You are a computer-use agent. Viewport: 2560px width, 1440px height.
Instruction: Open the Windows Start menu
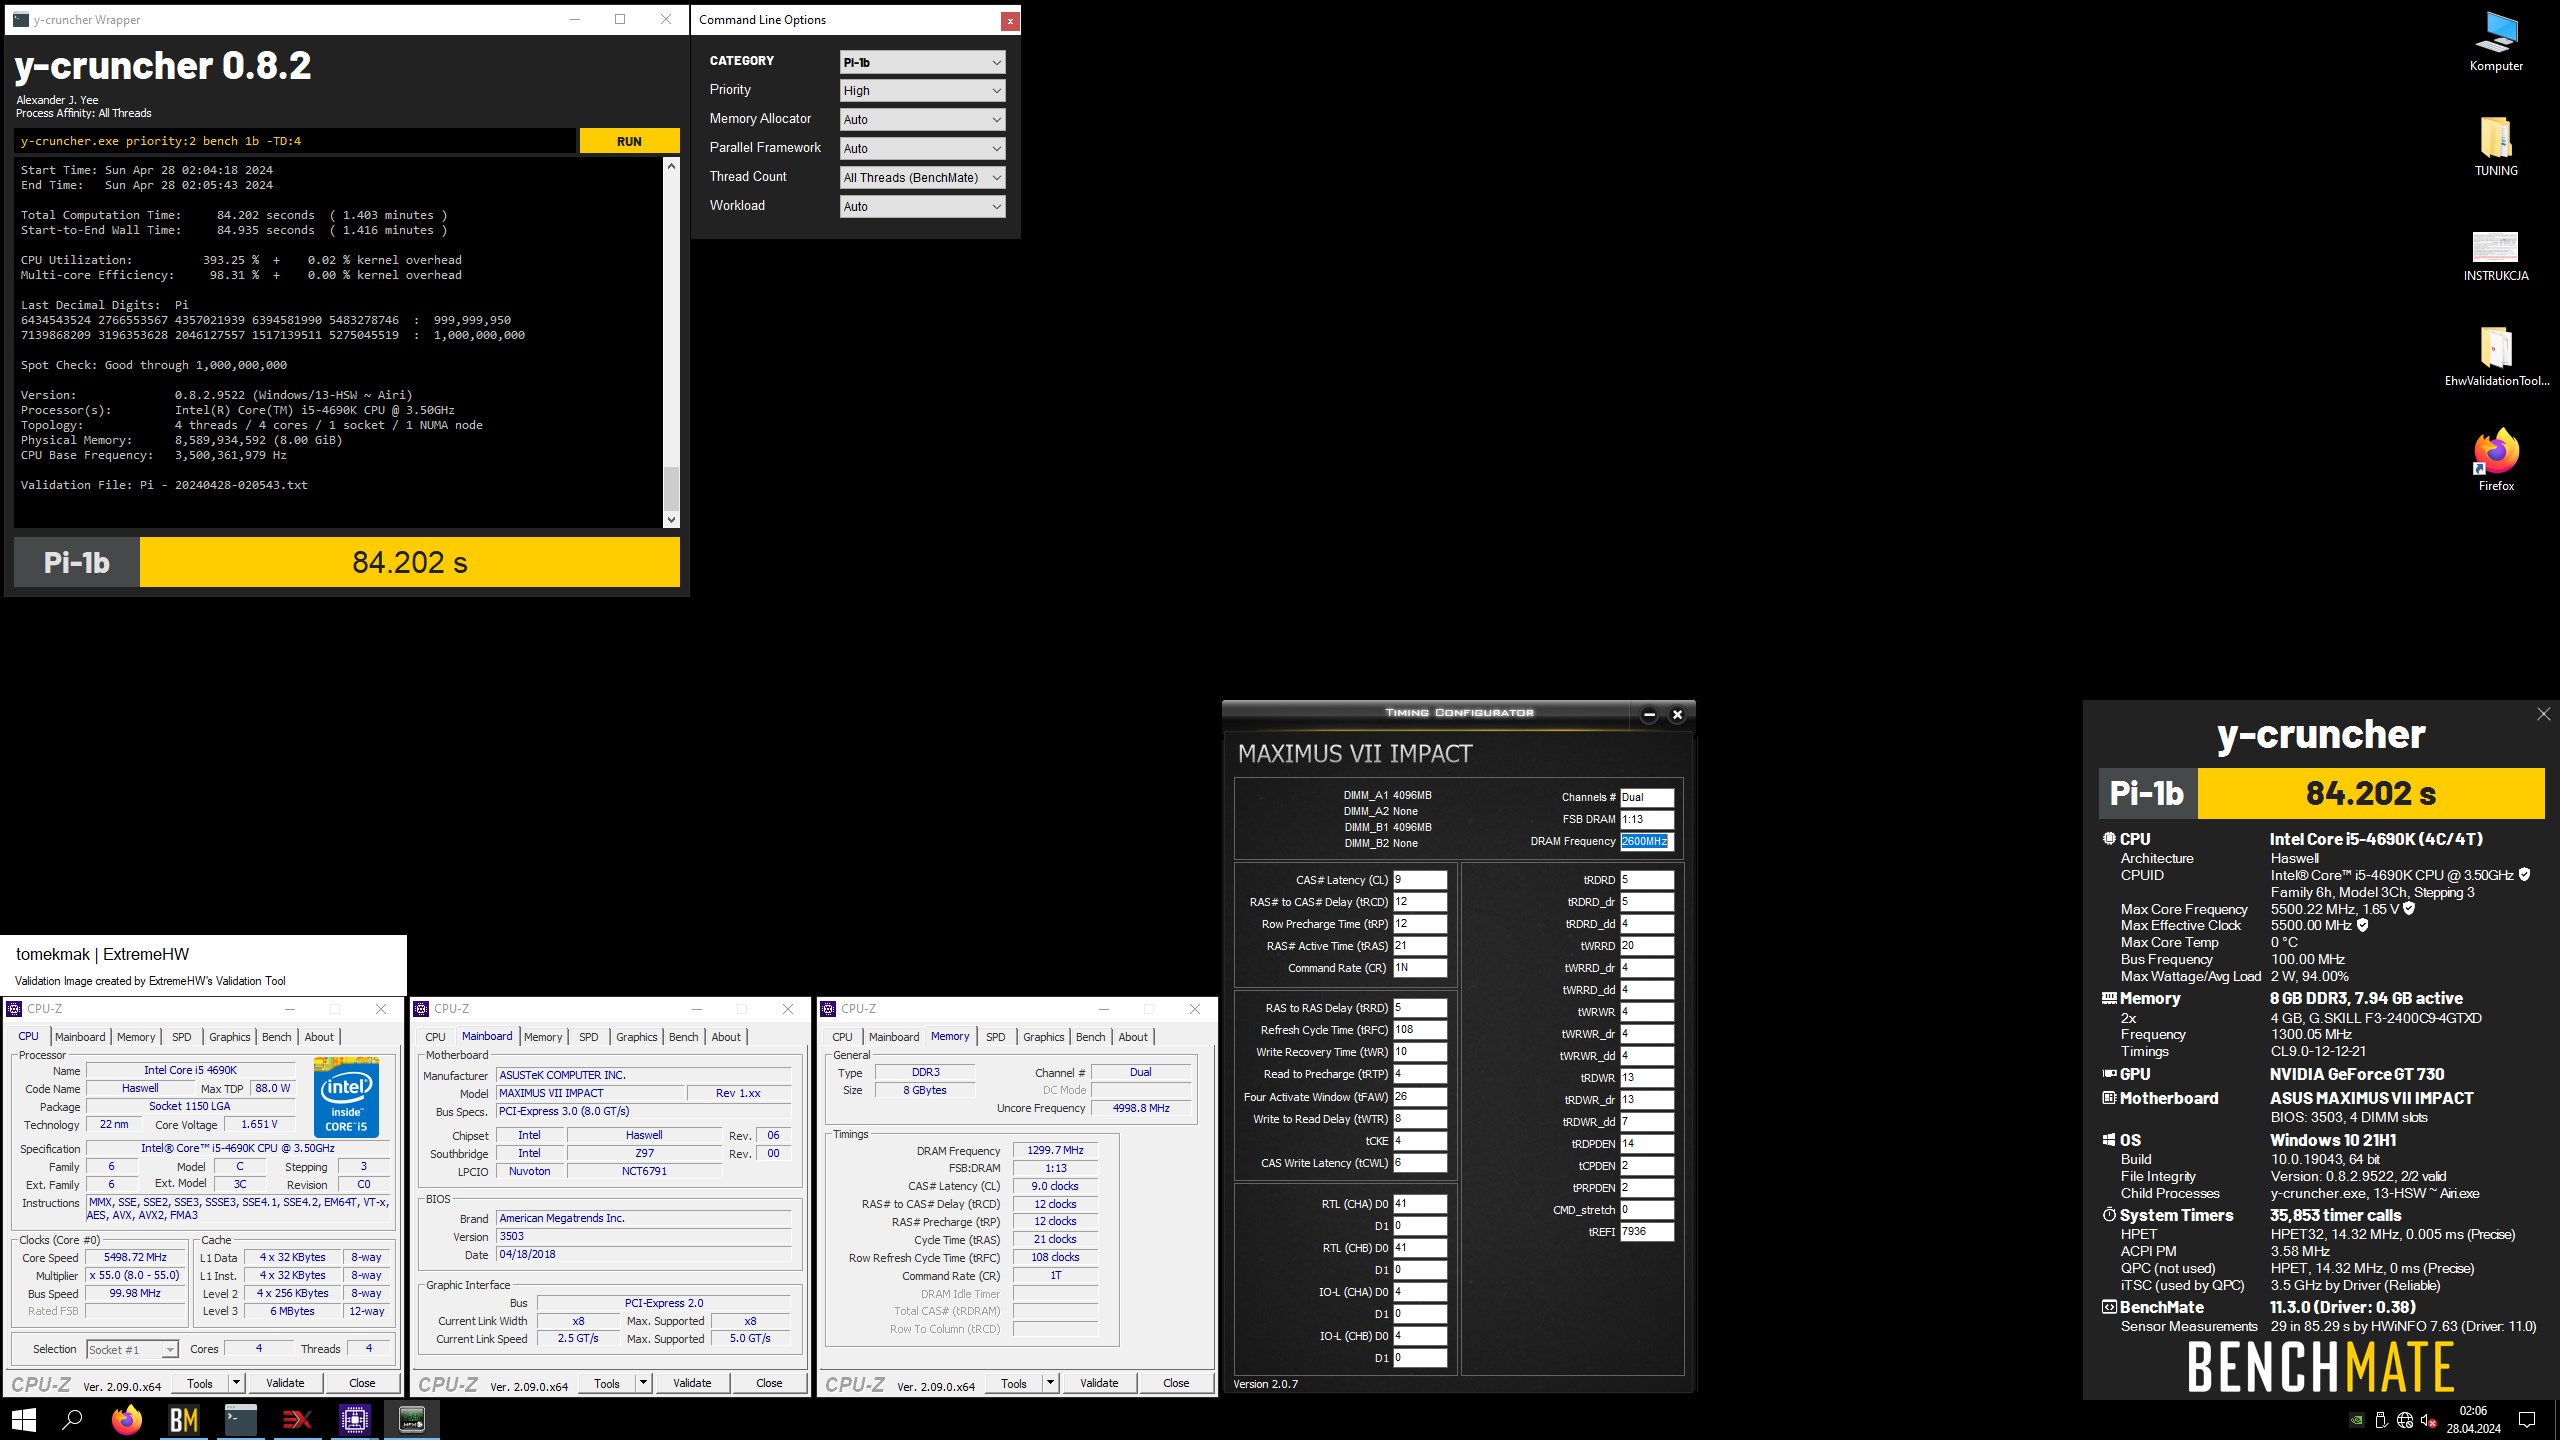pos(23,1419)
